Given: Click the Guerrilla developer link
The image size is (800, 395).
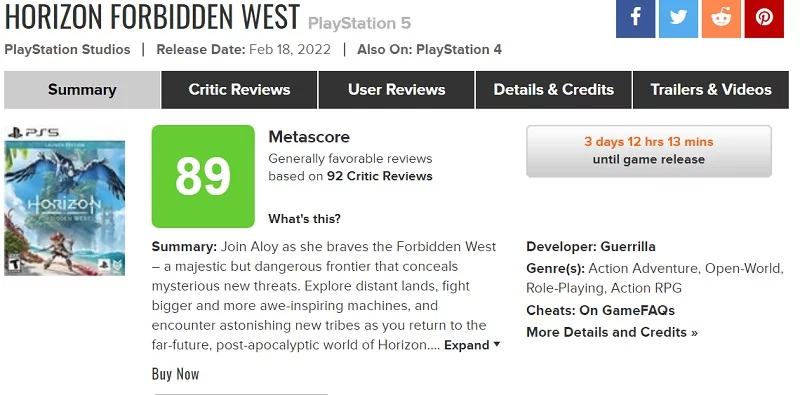Looking at the screenshot, I should [x=628, y=246].
